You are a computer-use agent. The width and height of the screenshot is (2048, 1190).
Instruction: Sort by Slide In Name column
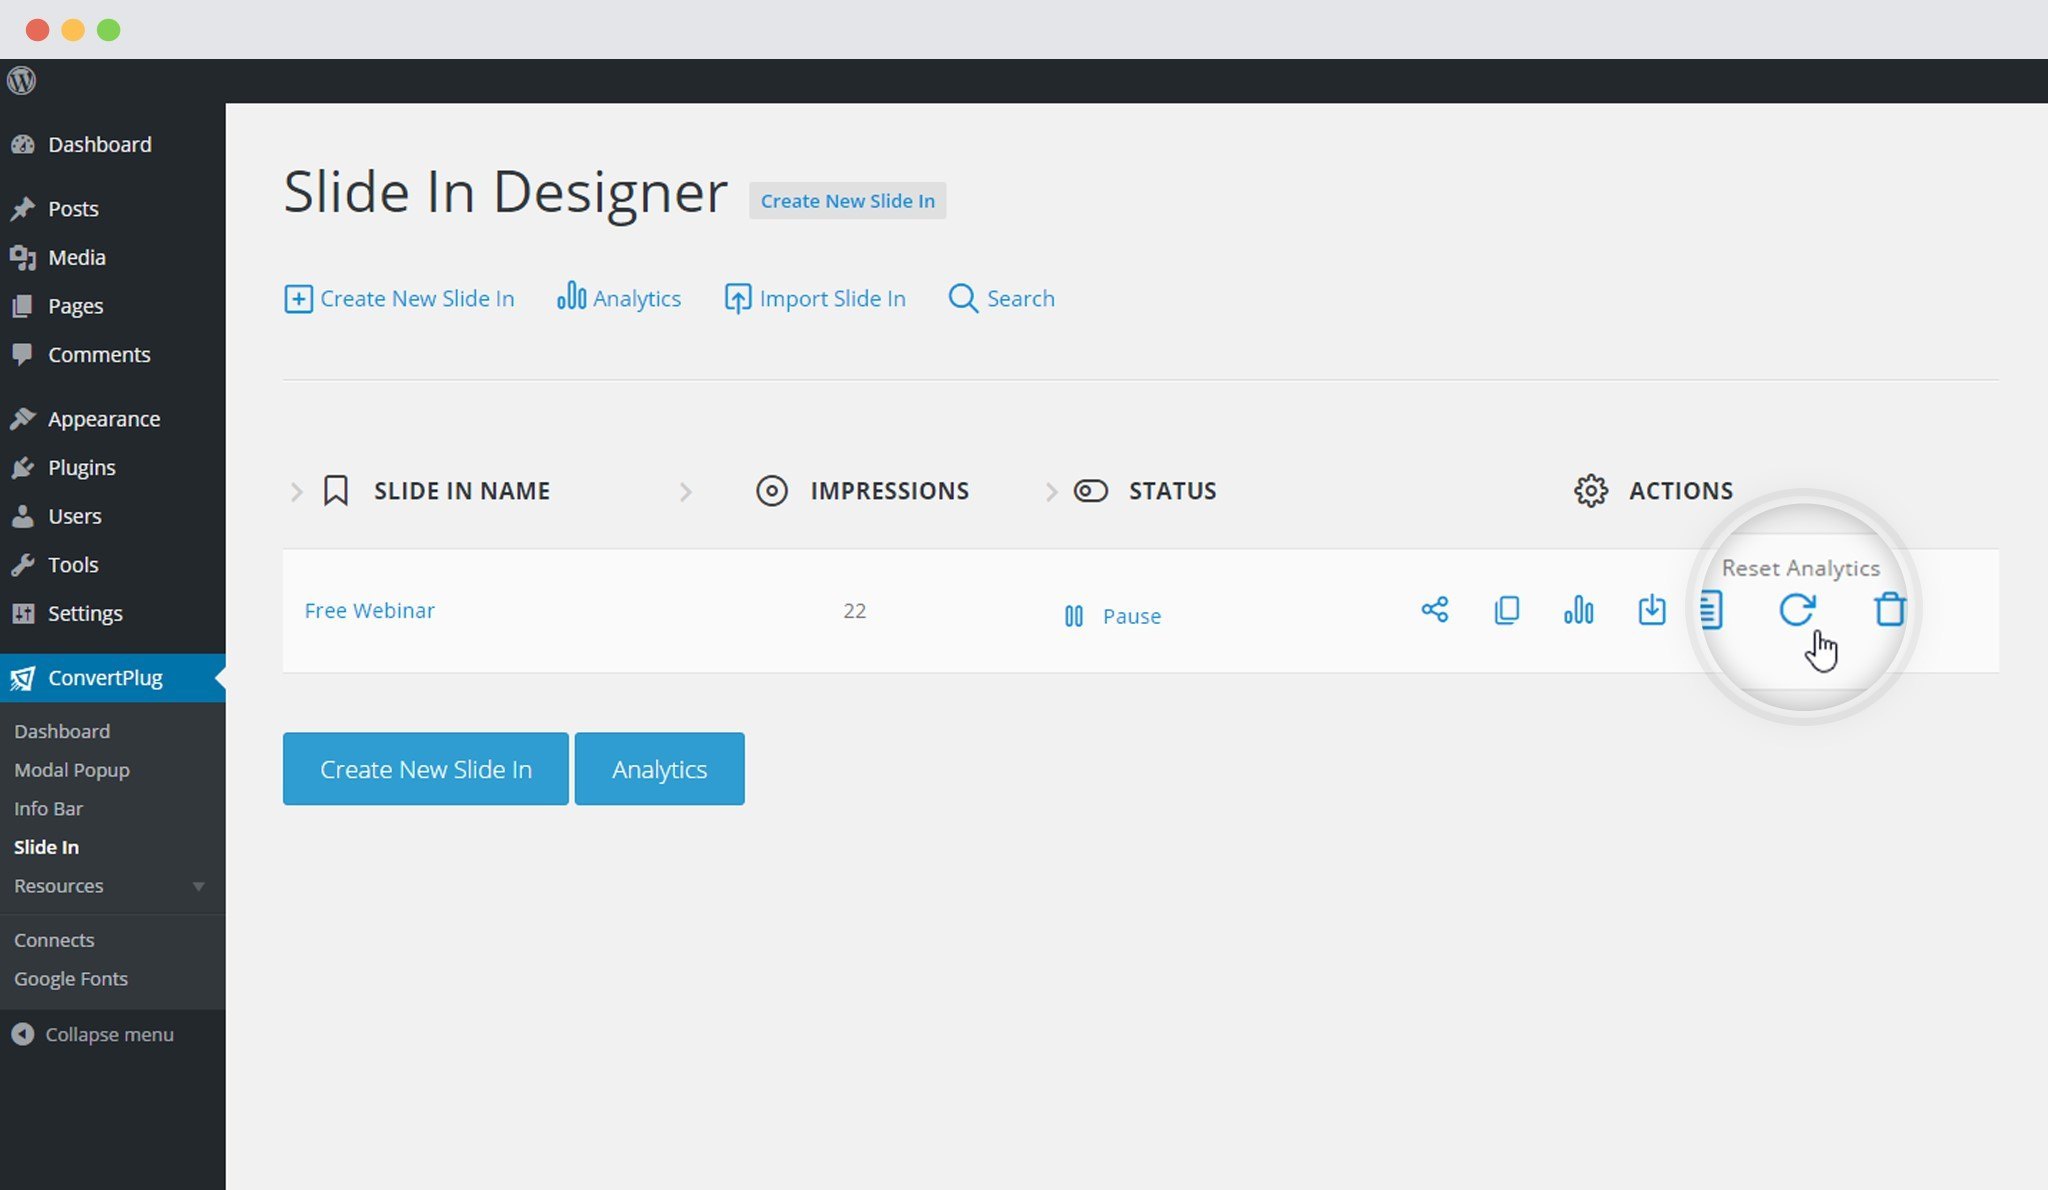click(x=462, y=491)
